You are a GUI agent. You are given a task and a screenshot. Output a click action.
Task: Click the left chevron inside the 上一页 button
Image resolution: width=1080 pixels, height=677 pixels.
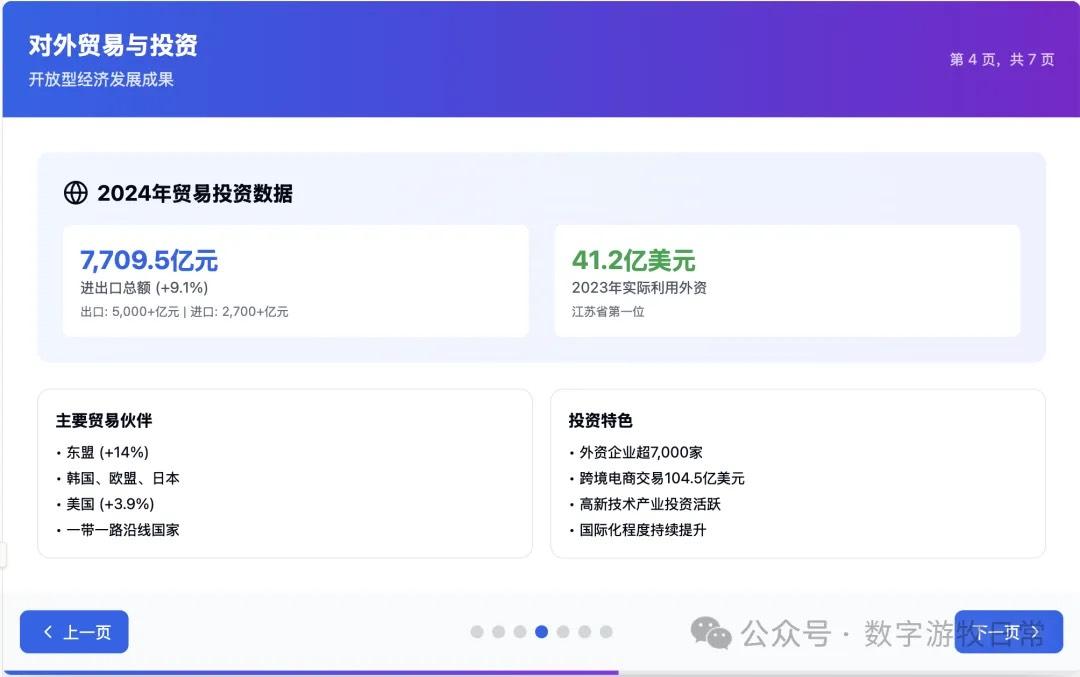coord(48,632)
